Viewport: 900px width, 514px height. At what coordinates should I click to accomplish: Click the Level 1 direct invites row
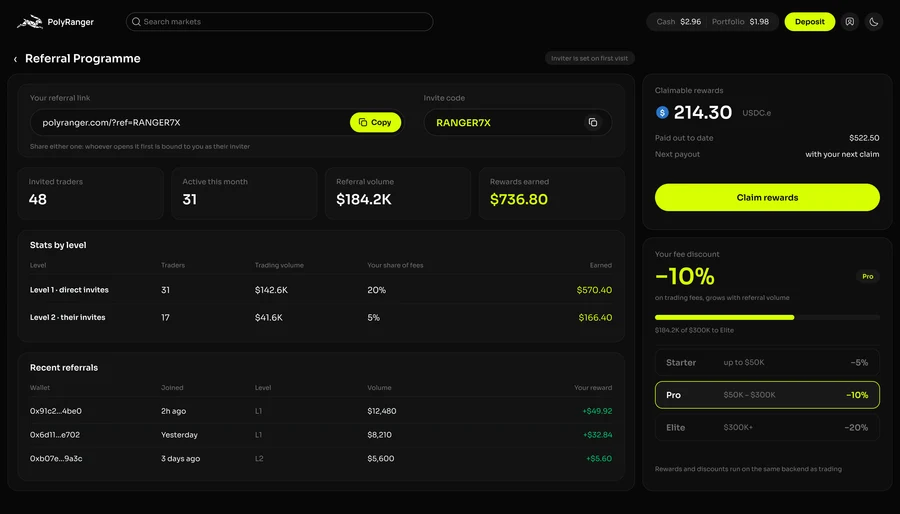(x=321, y=290)
